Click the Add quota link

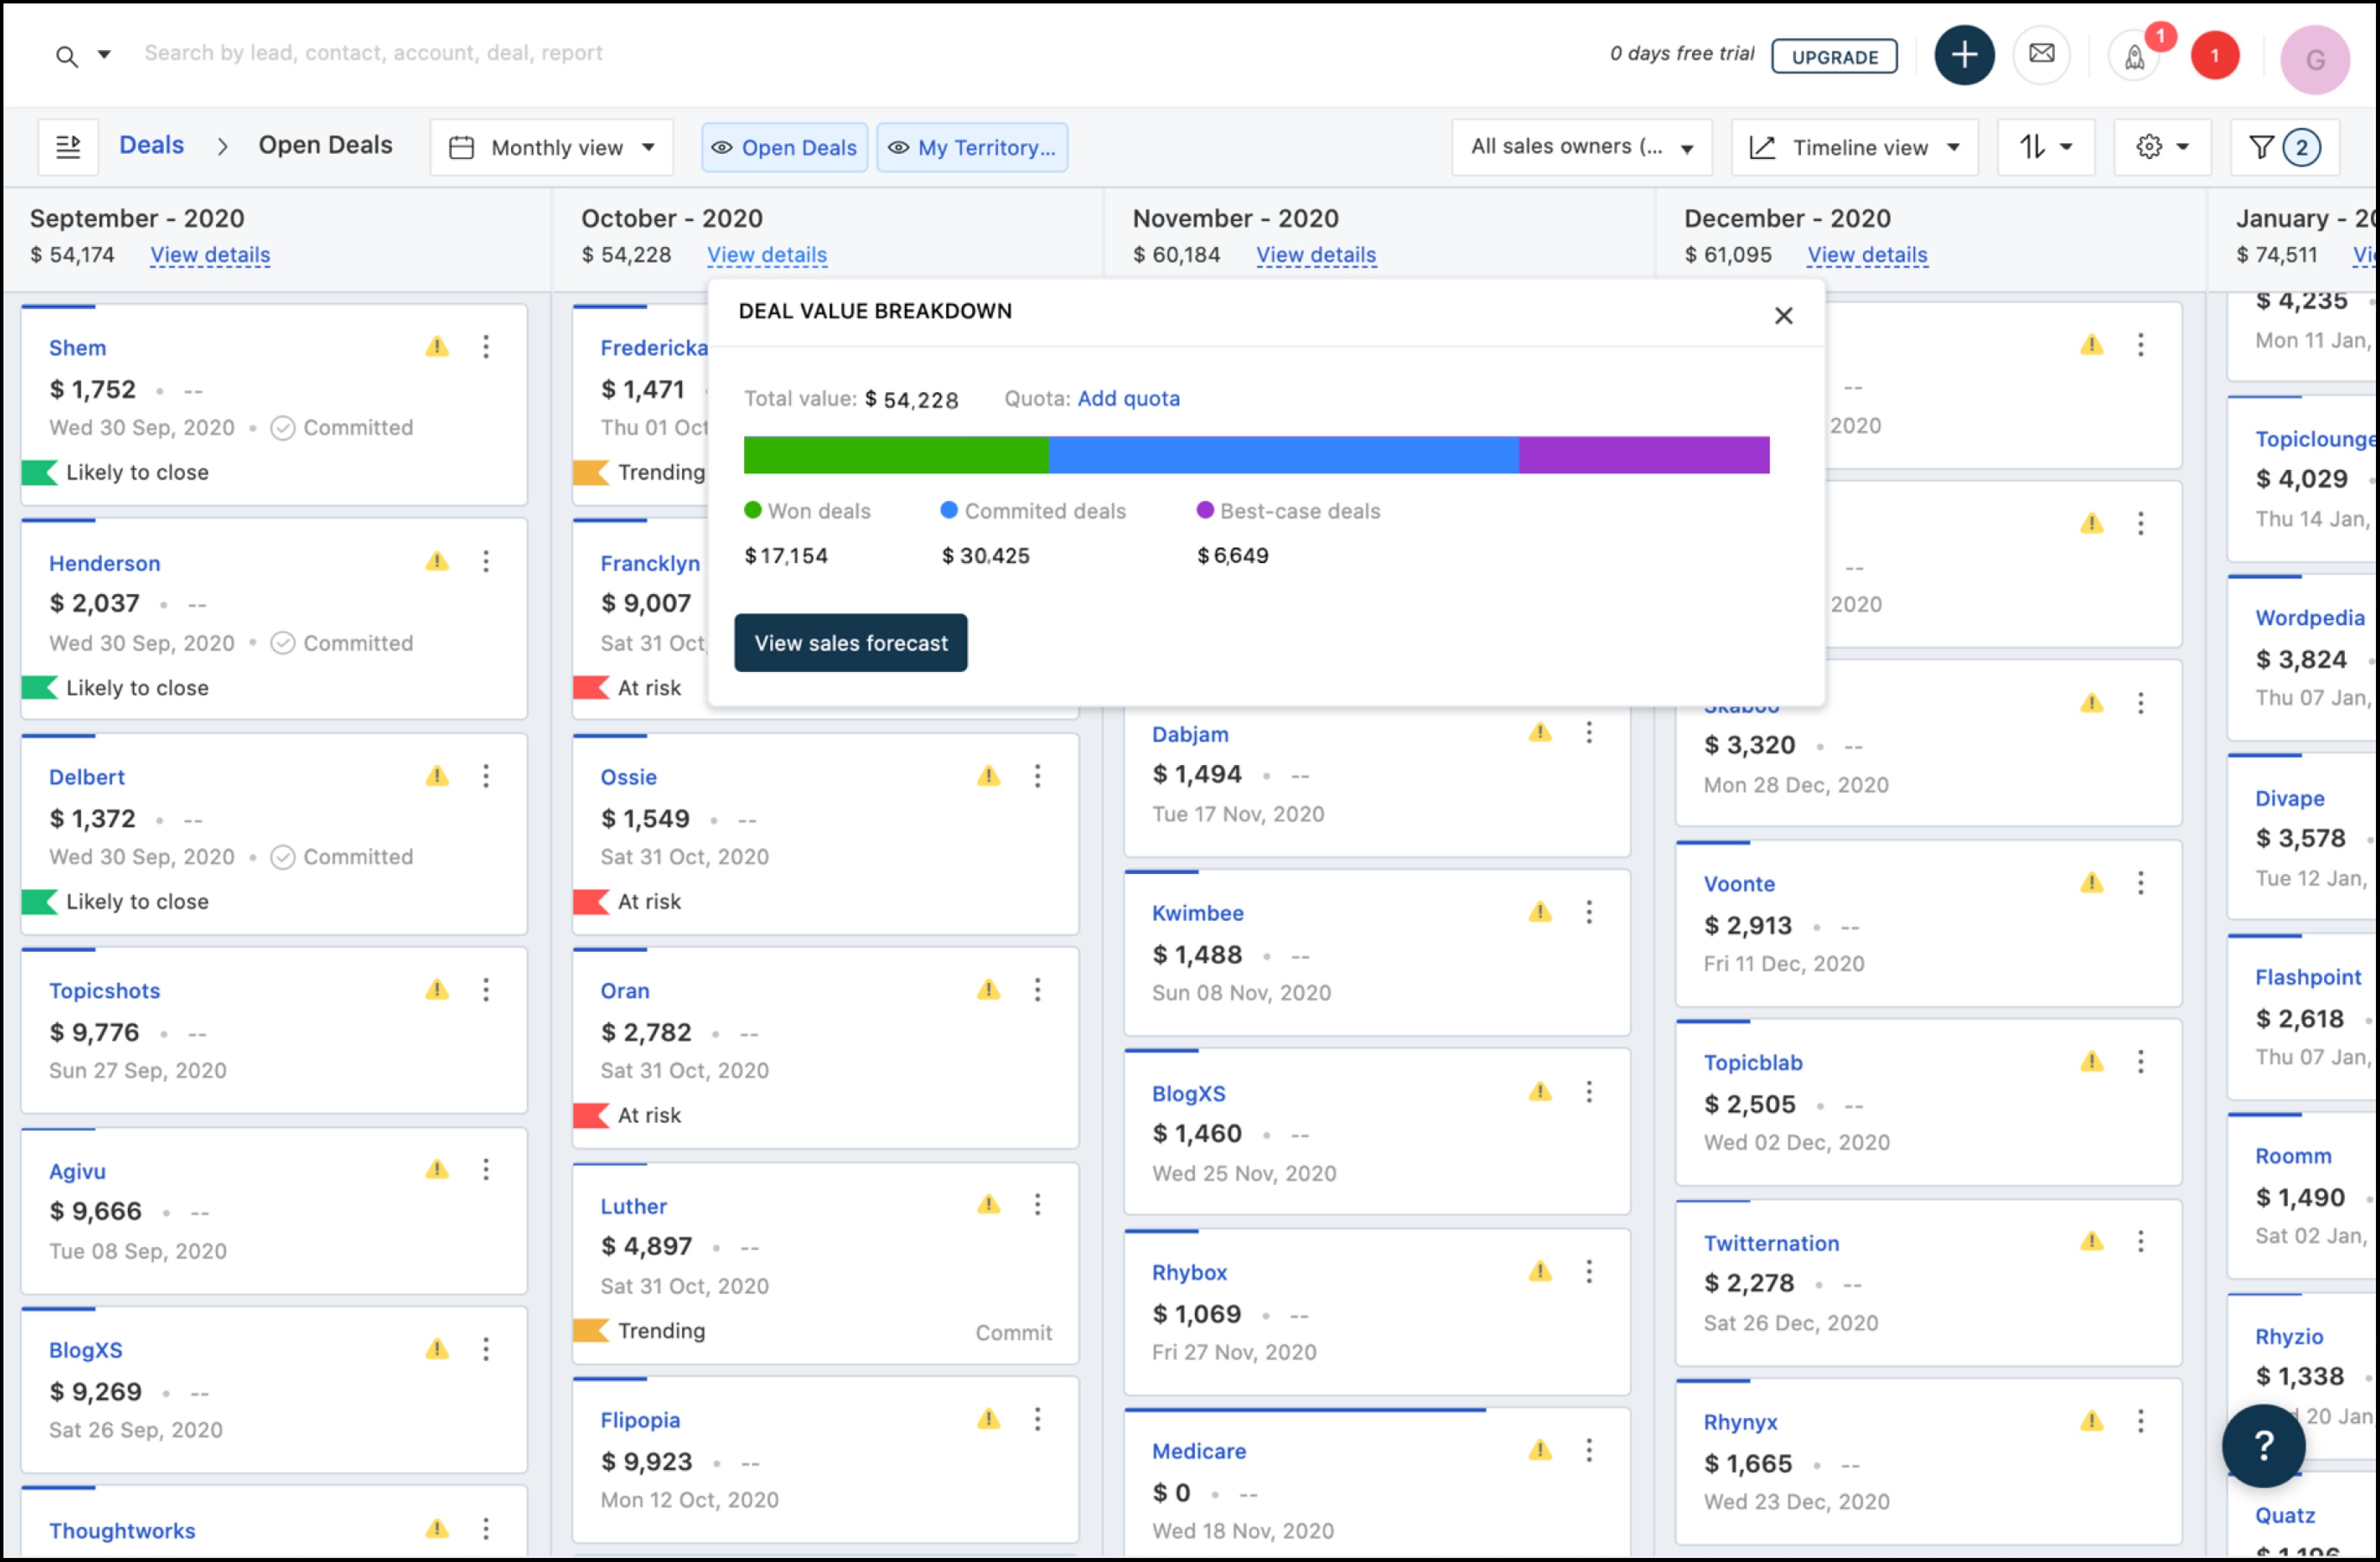[x=1128, y=399]
